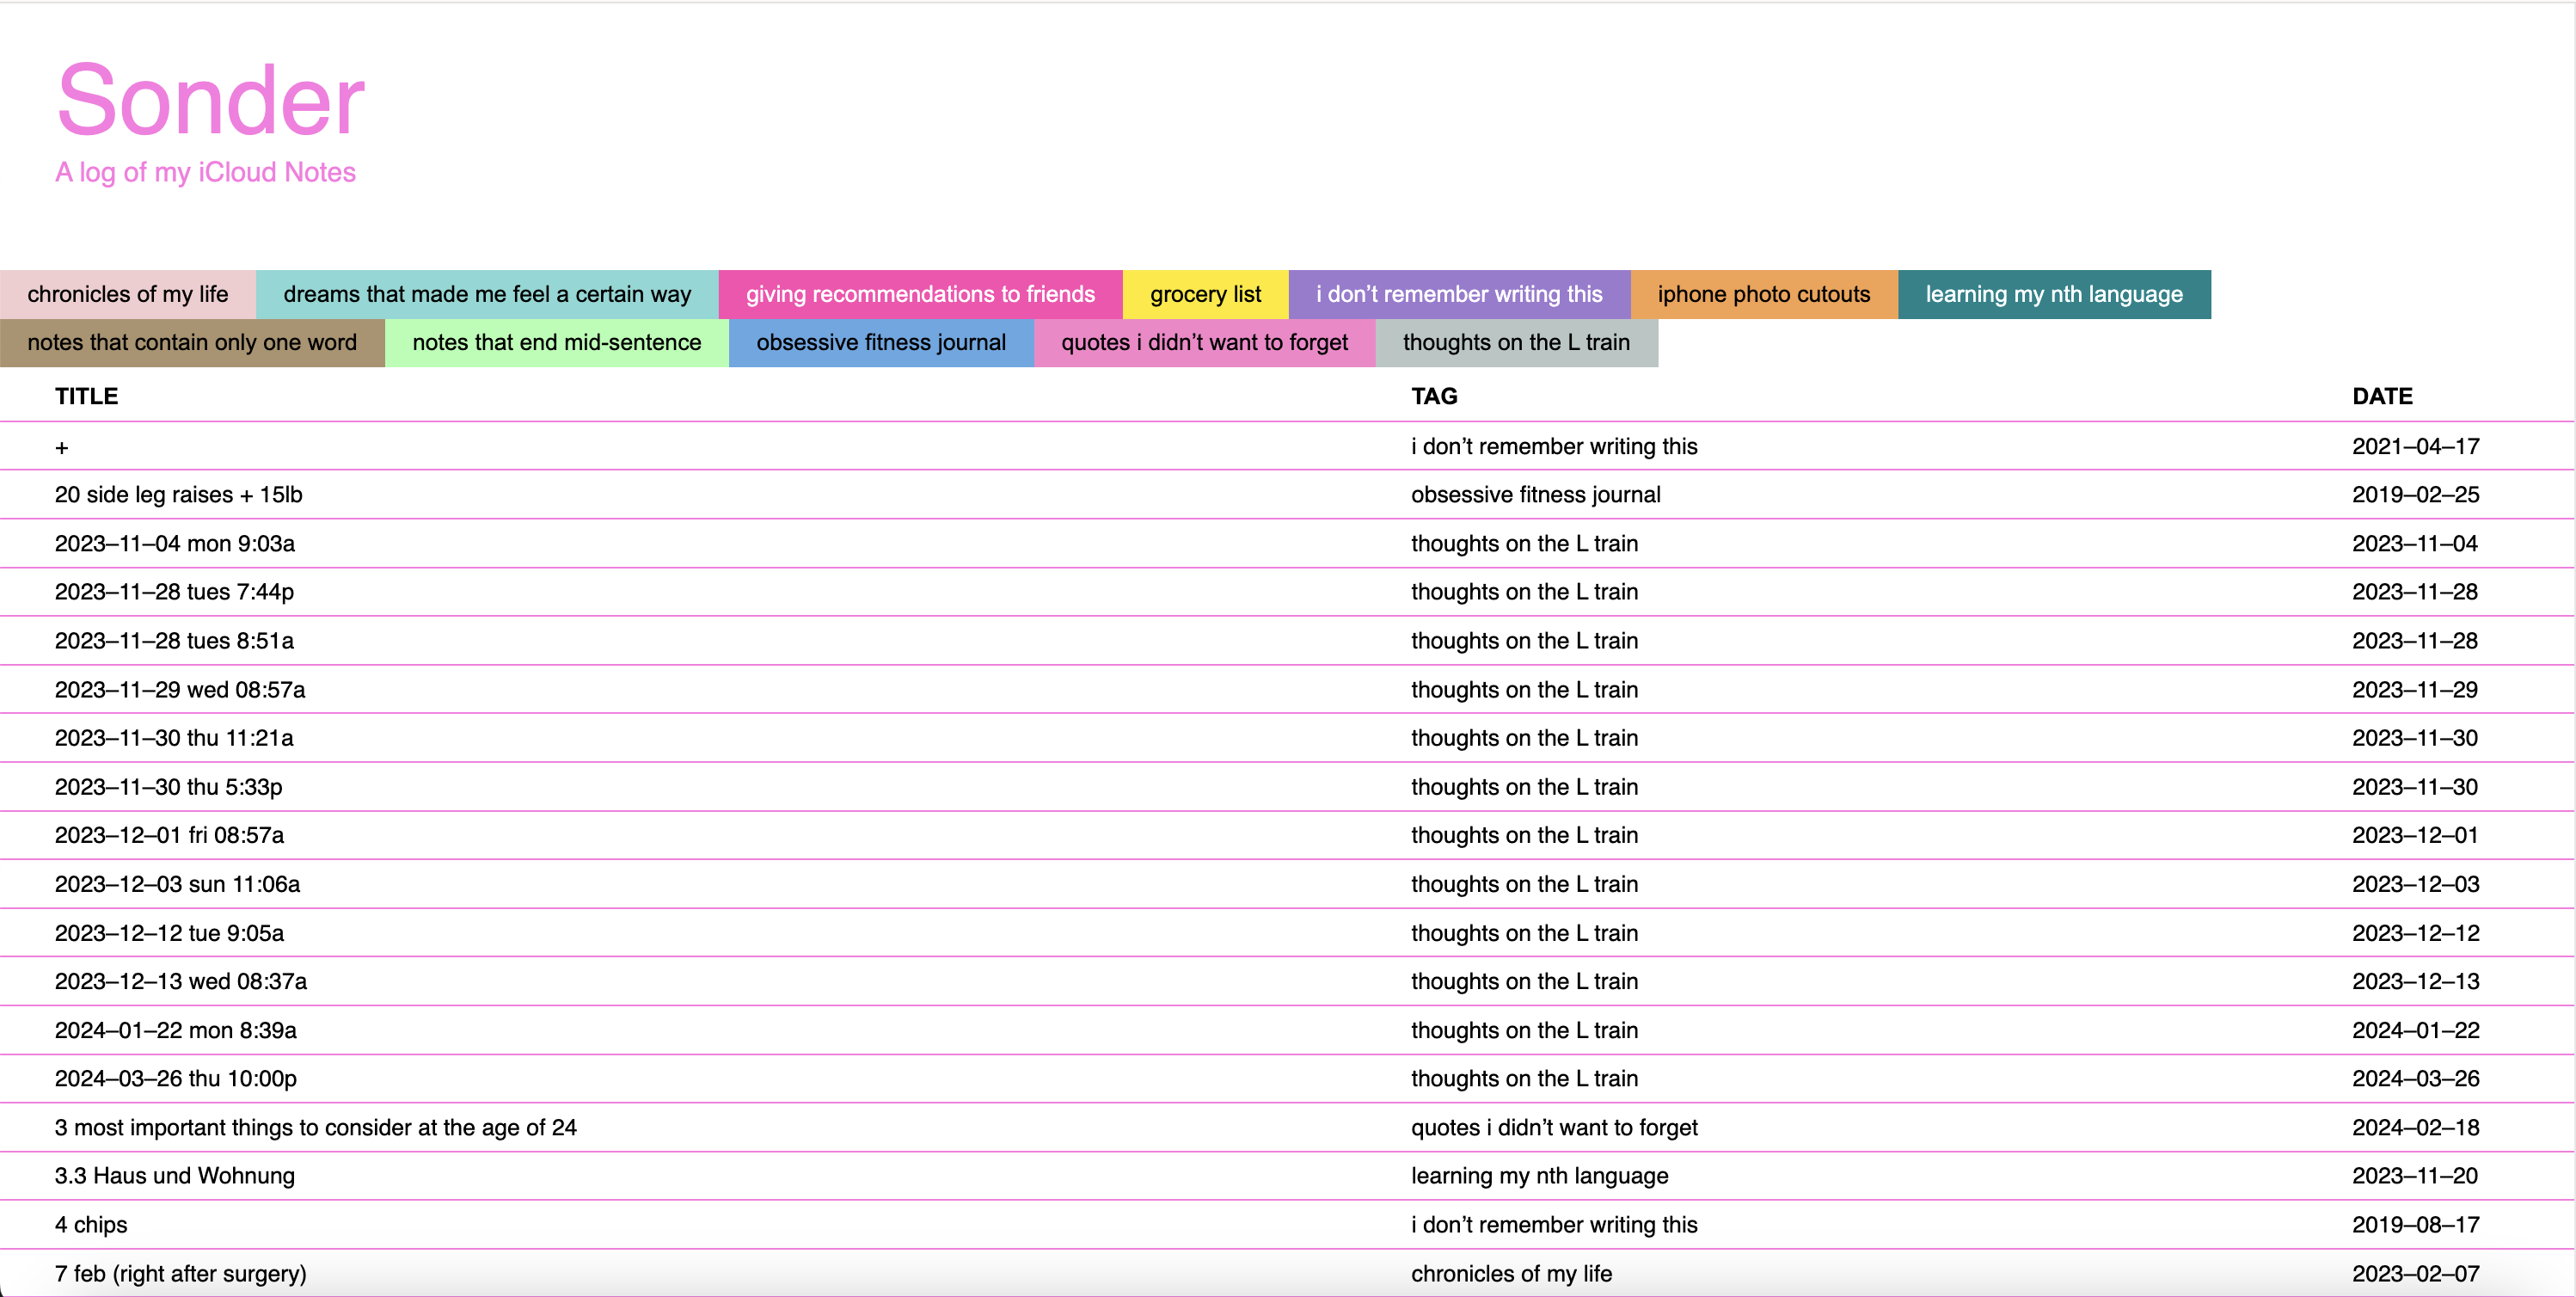
Task: Select 'quotes i didn't want to forget' filter
Action: pyautogui.click(x=1203, y=342)
